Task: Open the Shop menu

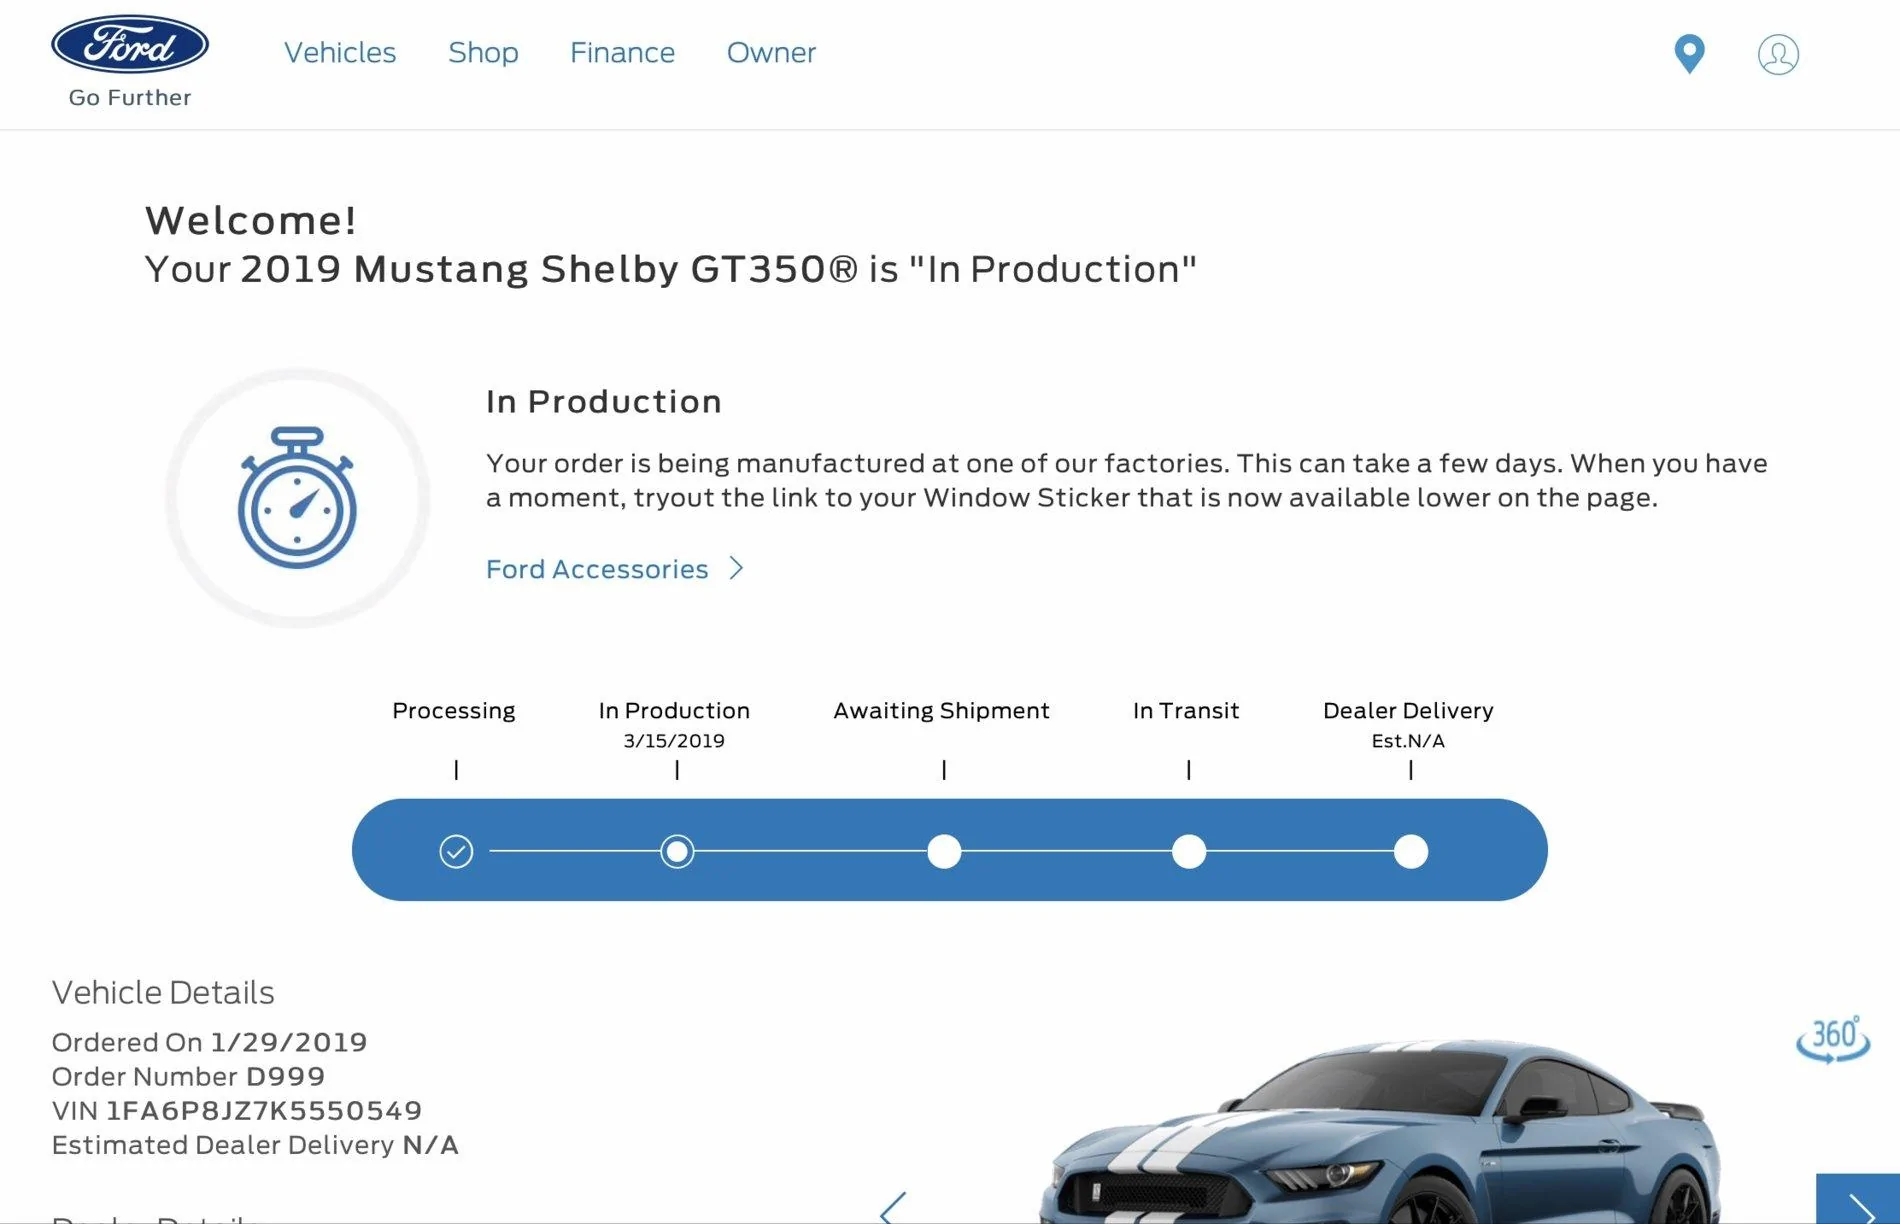Action: 483,52
